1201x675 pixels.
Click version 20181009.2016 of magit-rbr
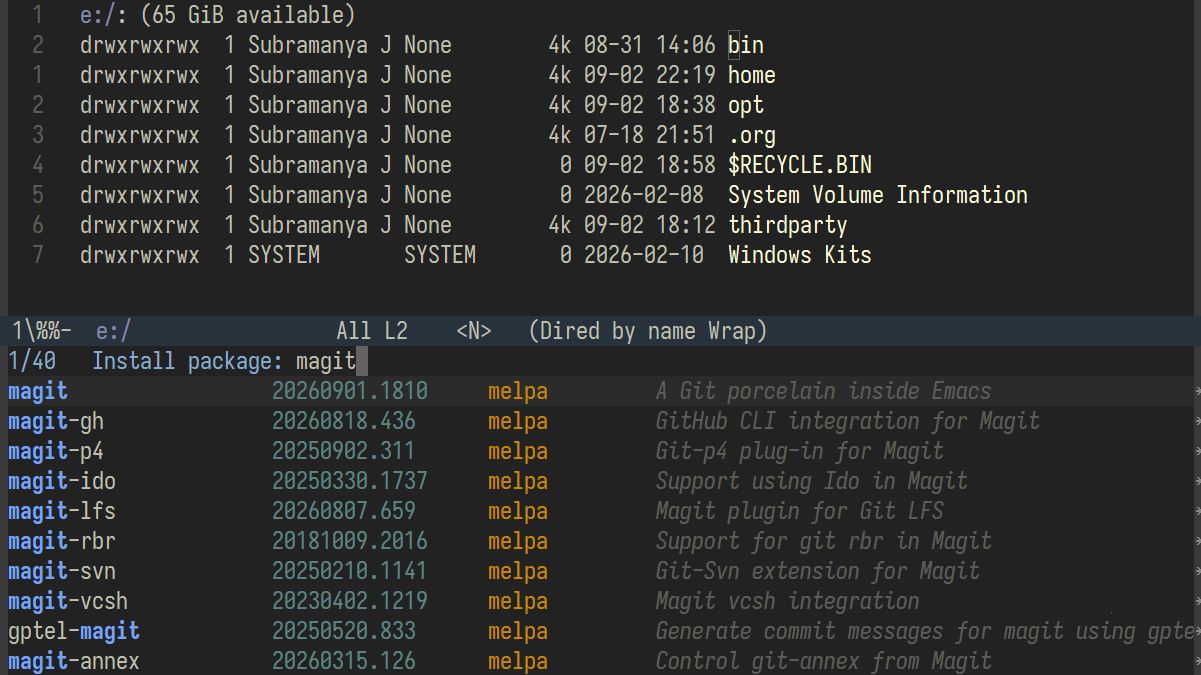350,541
